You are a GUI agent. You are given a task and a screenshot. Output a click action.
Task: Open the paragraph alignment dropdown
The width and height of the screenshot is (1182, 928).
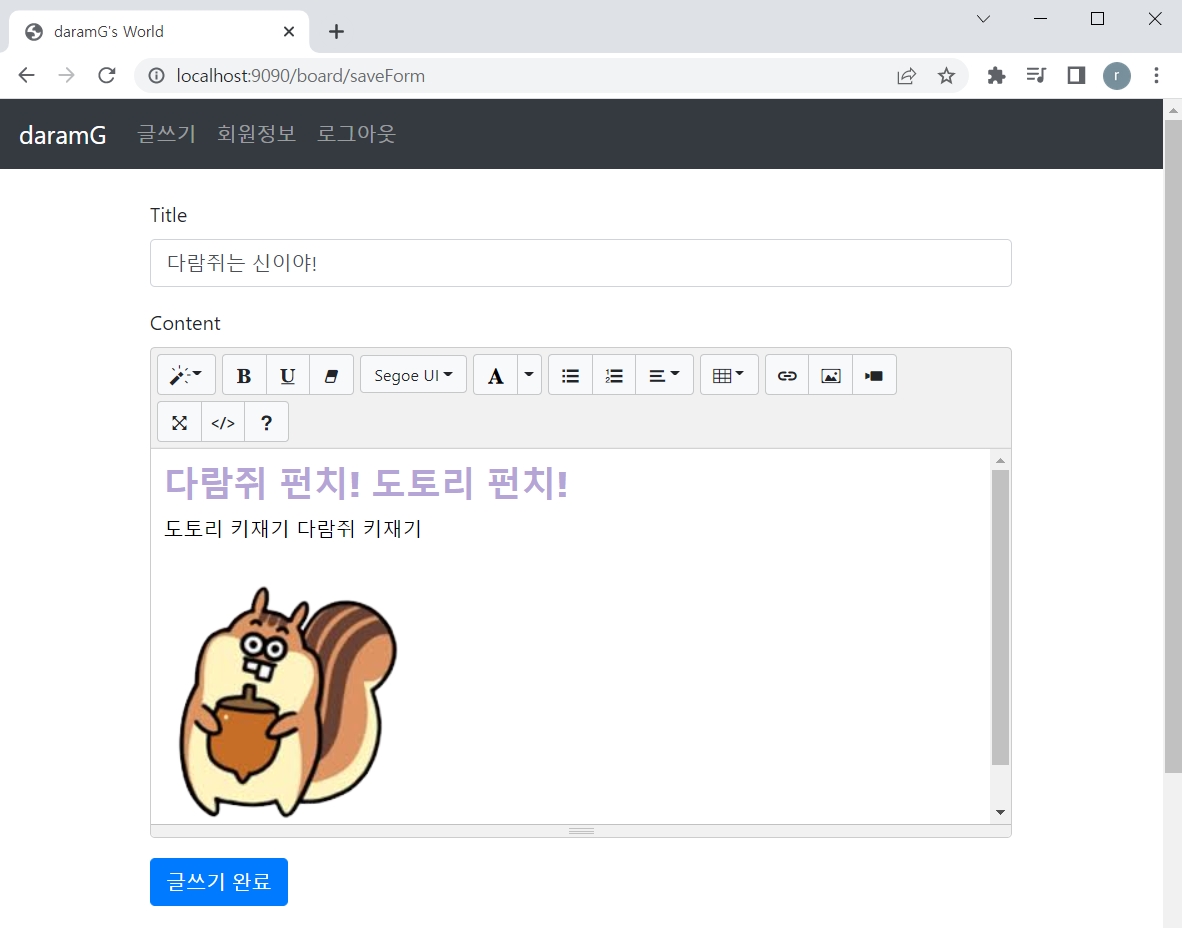(x=664, y=375)
